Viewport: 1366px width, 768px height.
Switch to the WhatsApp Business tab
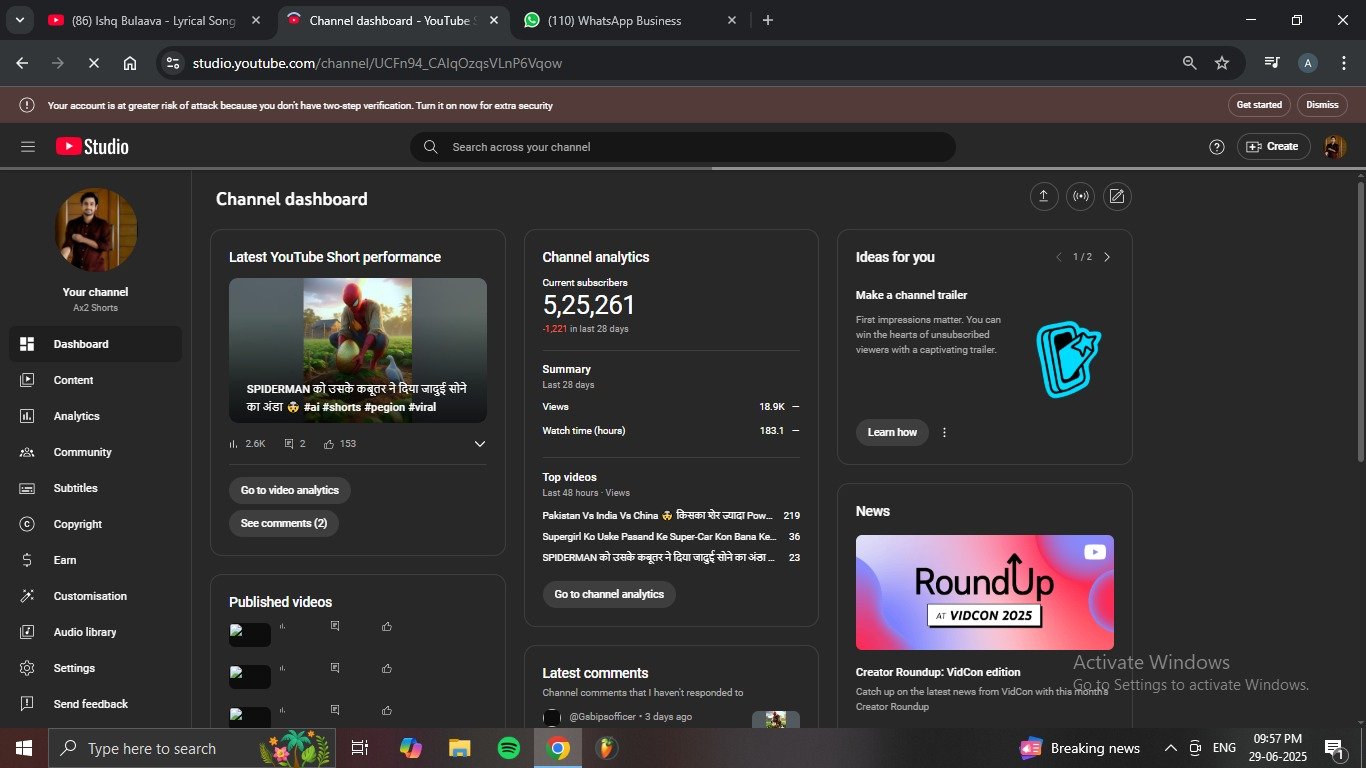(632, 20)
